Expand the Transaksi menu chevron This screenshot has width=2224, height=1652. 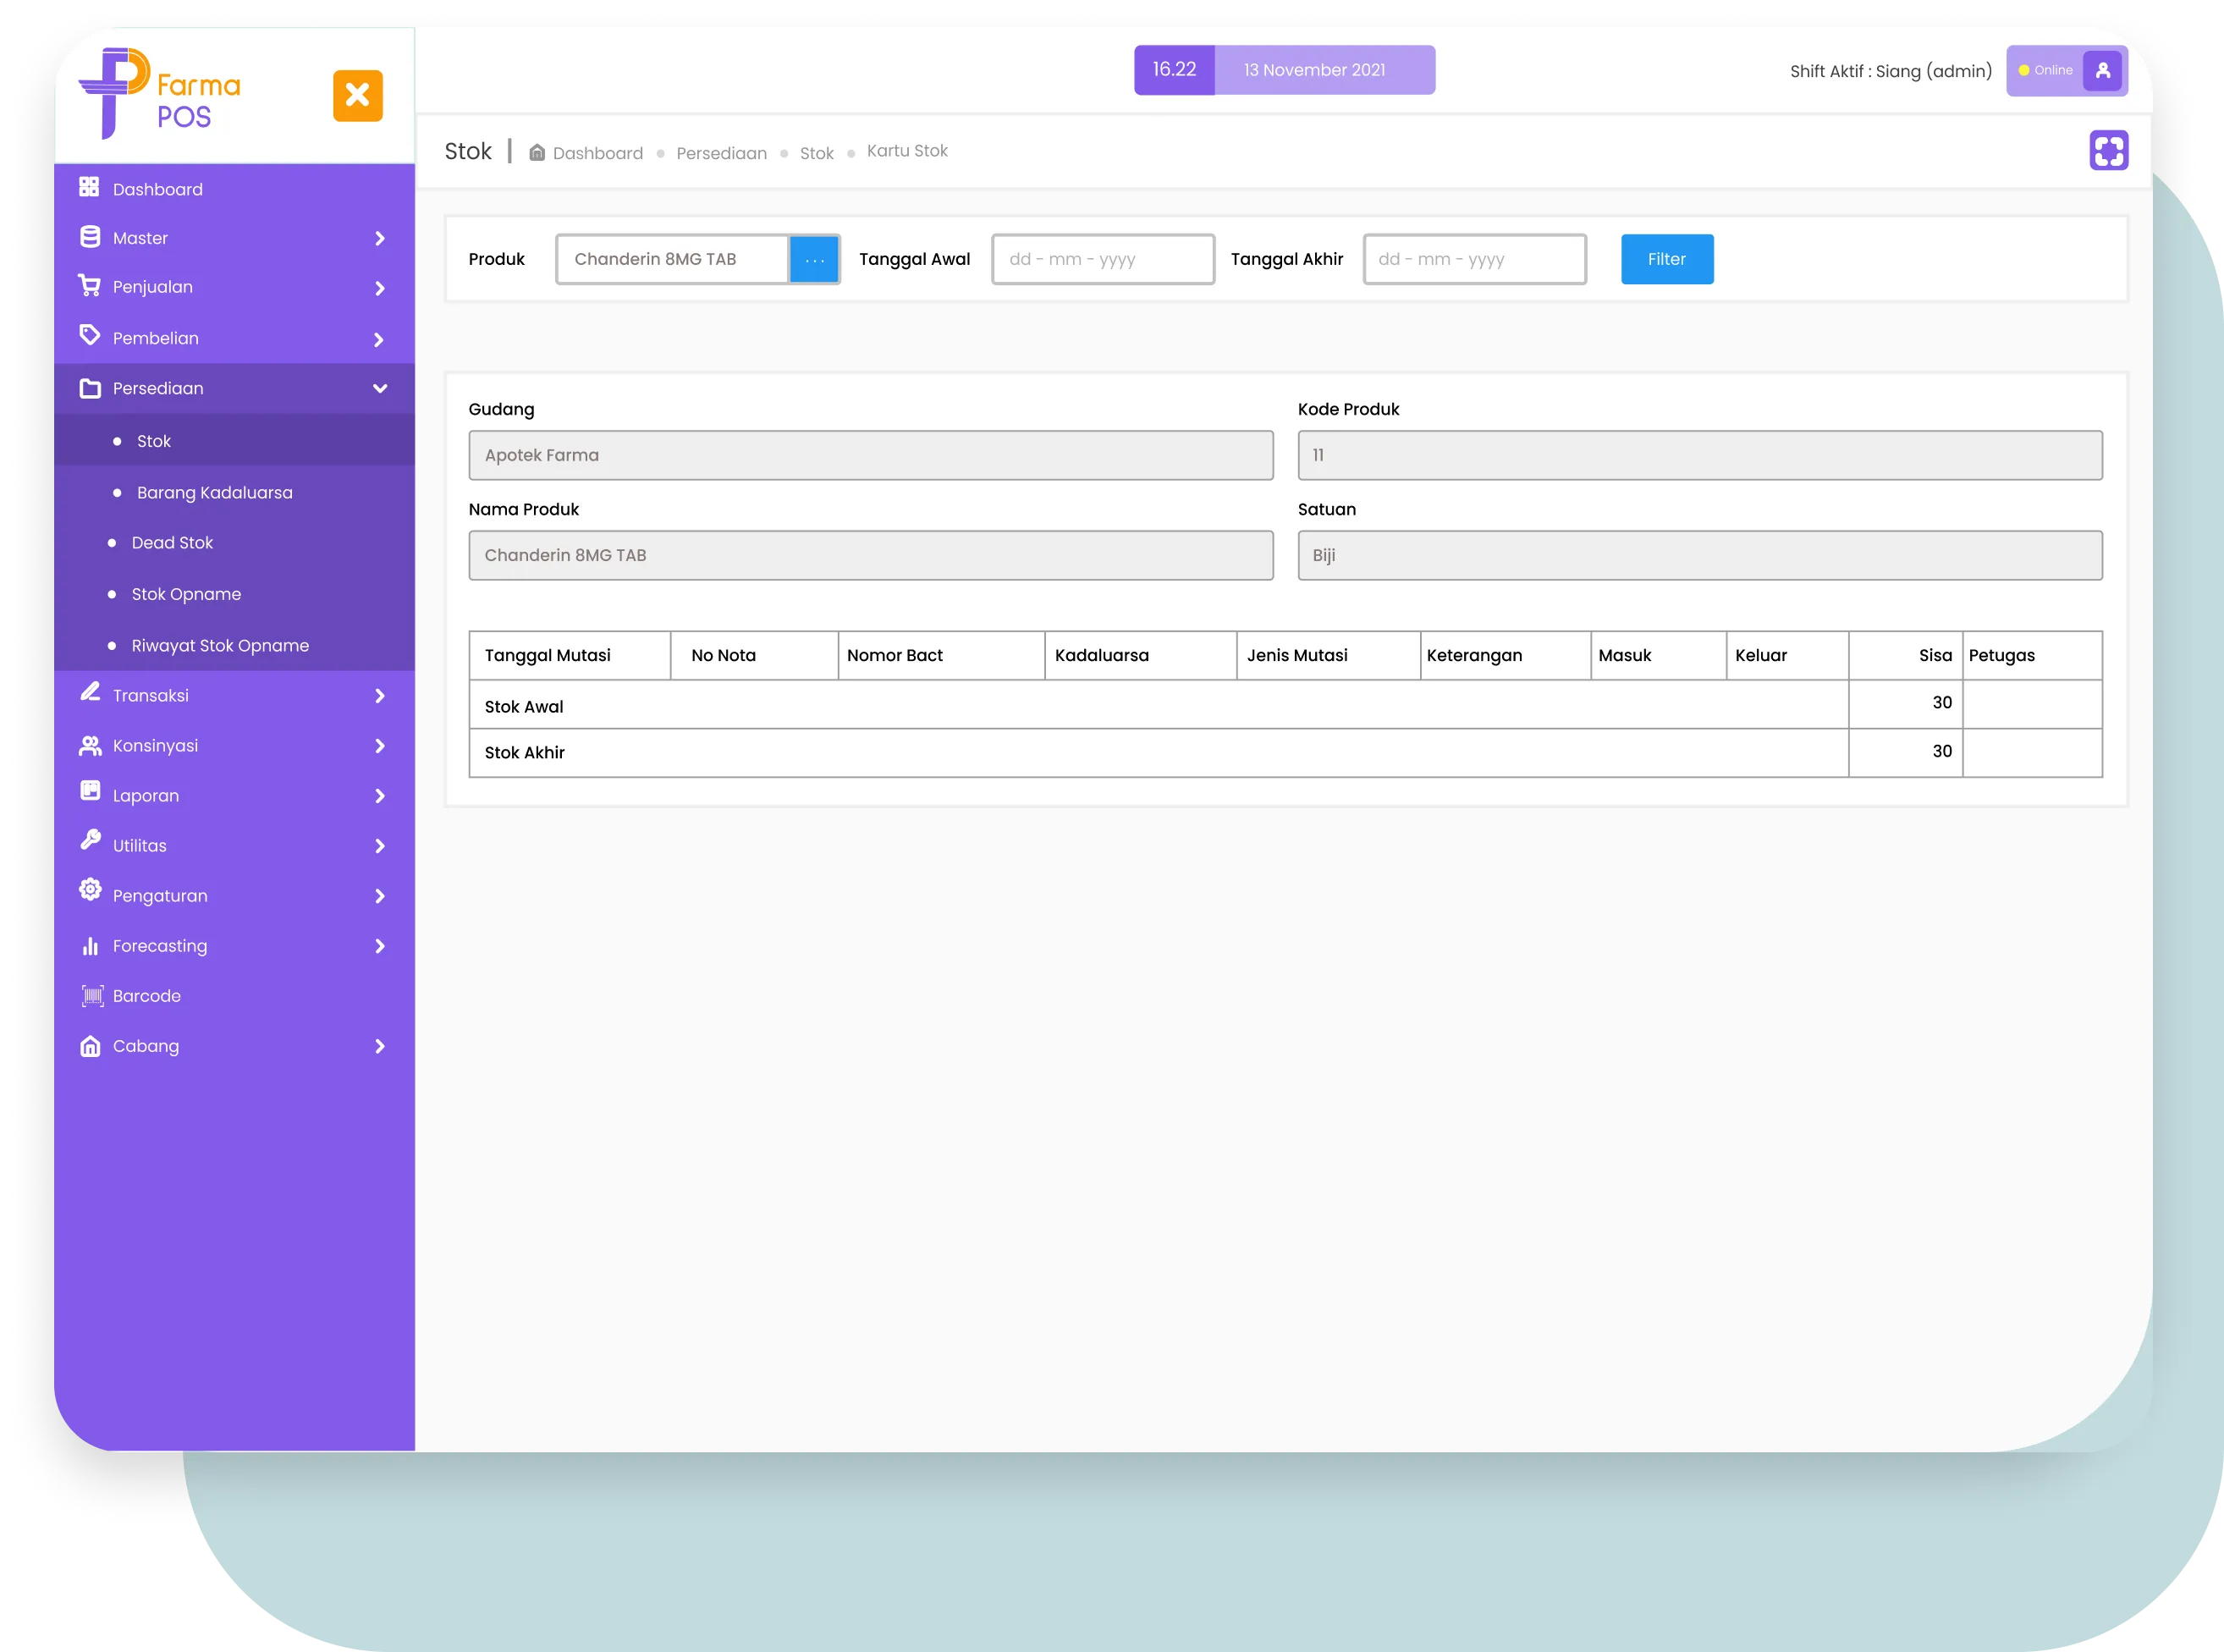coord(379,696)
